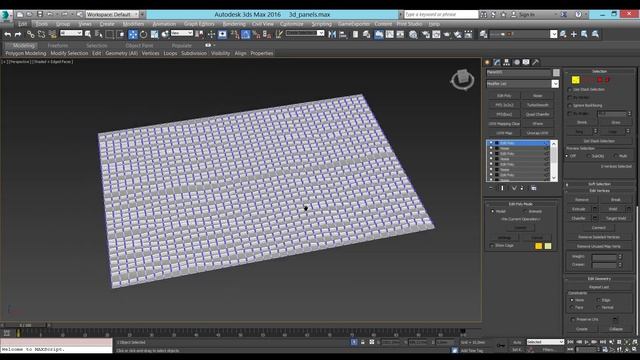Image resolution: width=640 pixels, height=360 pixels.
Task: Click the Undo arrow in main toolbar
Action: click(x=7, y=35)
